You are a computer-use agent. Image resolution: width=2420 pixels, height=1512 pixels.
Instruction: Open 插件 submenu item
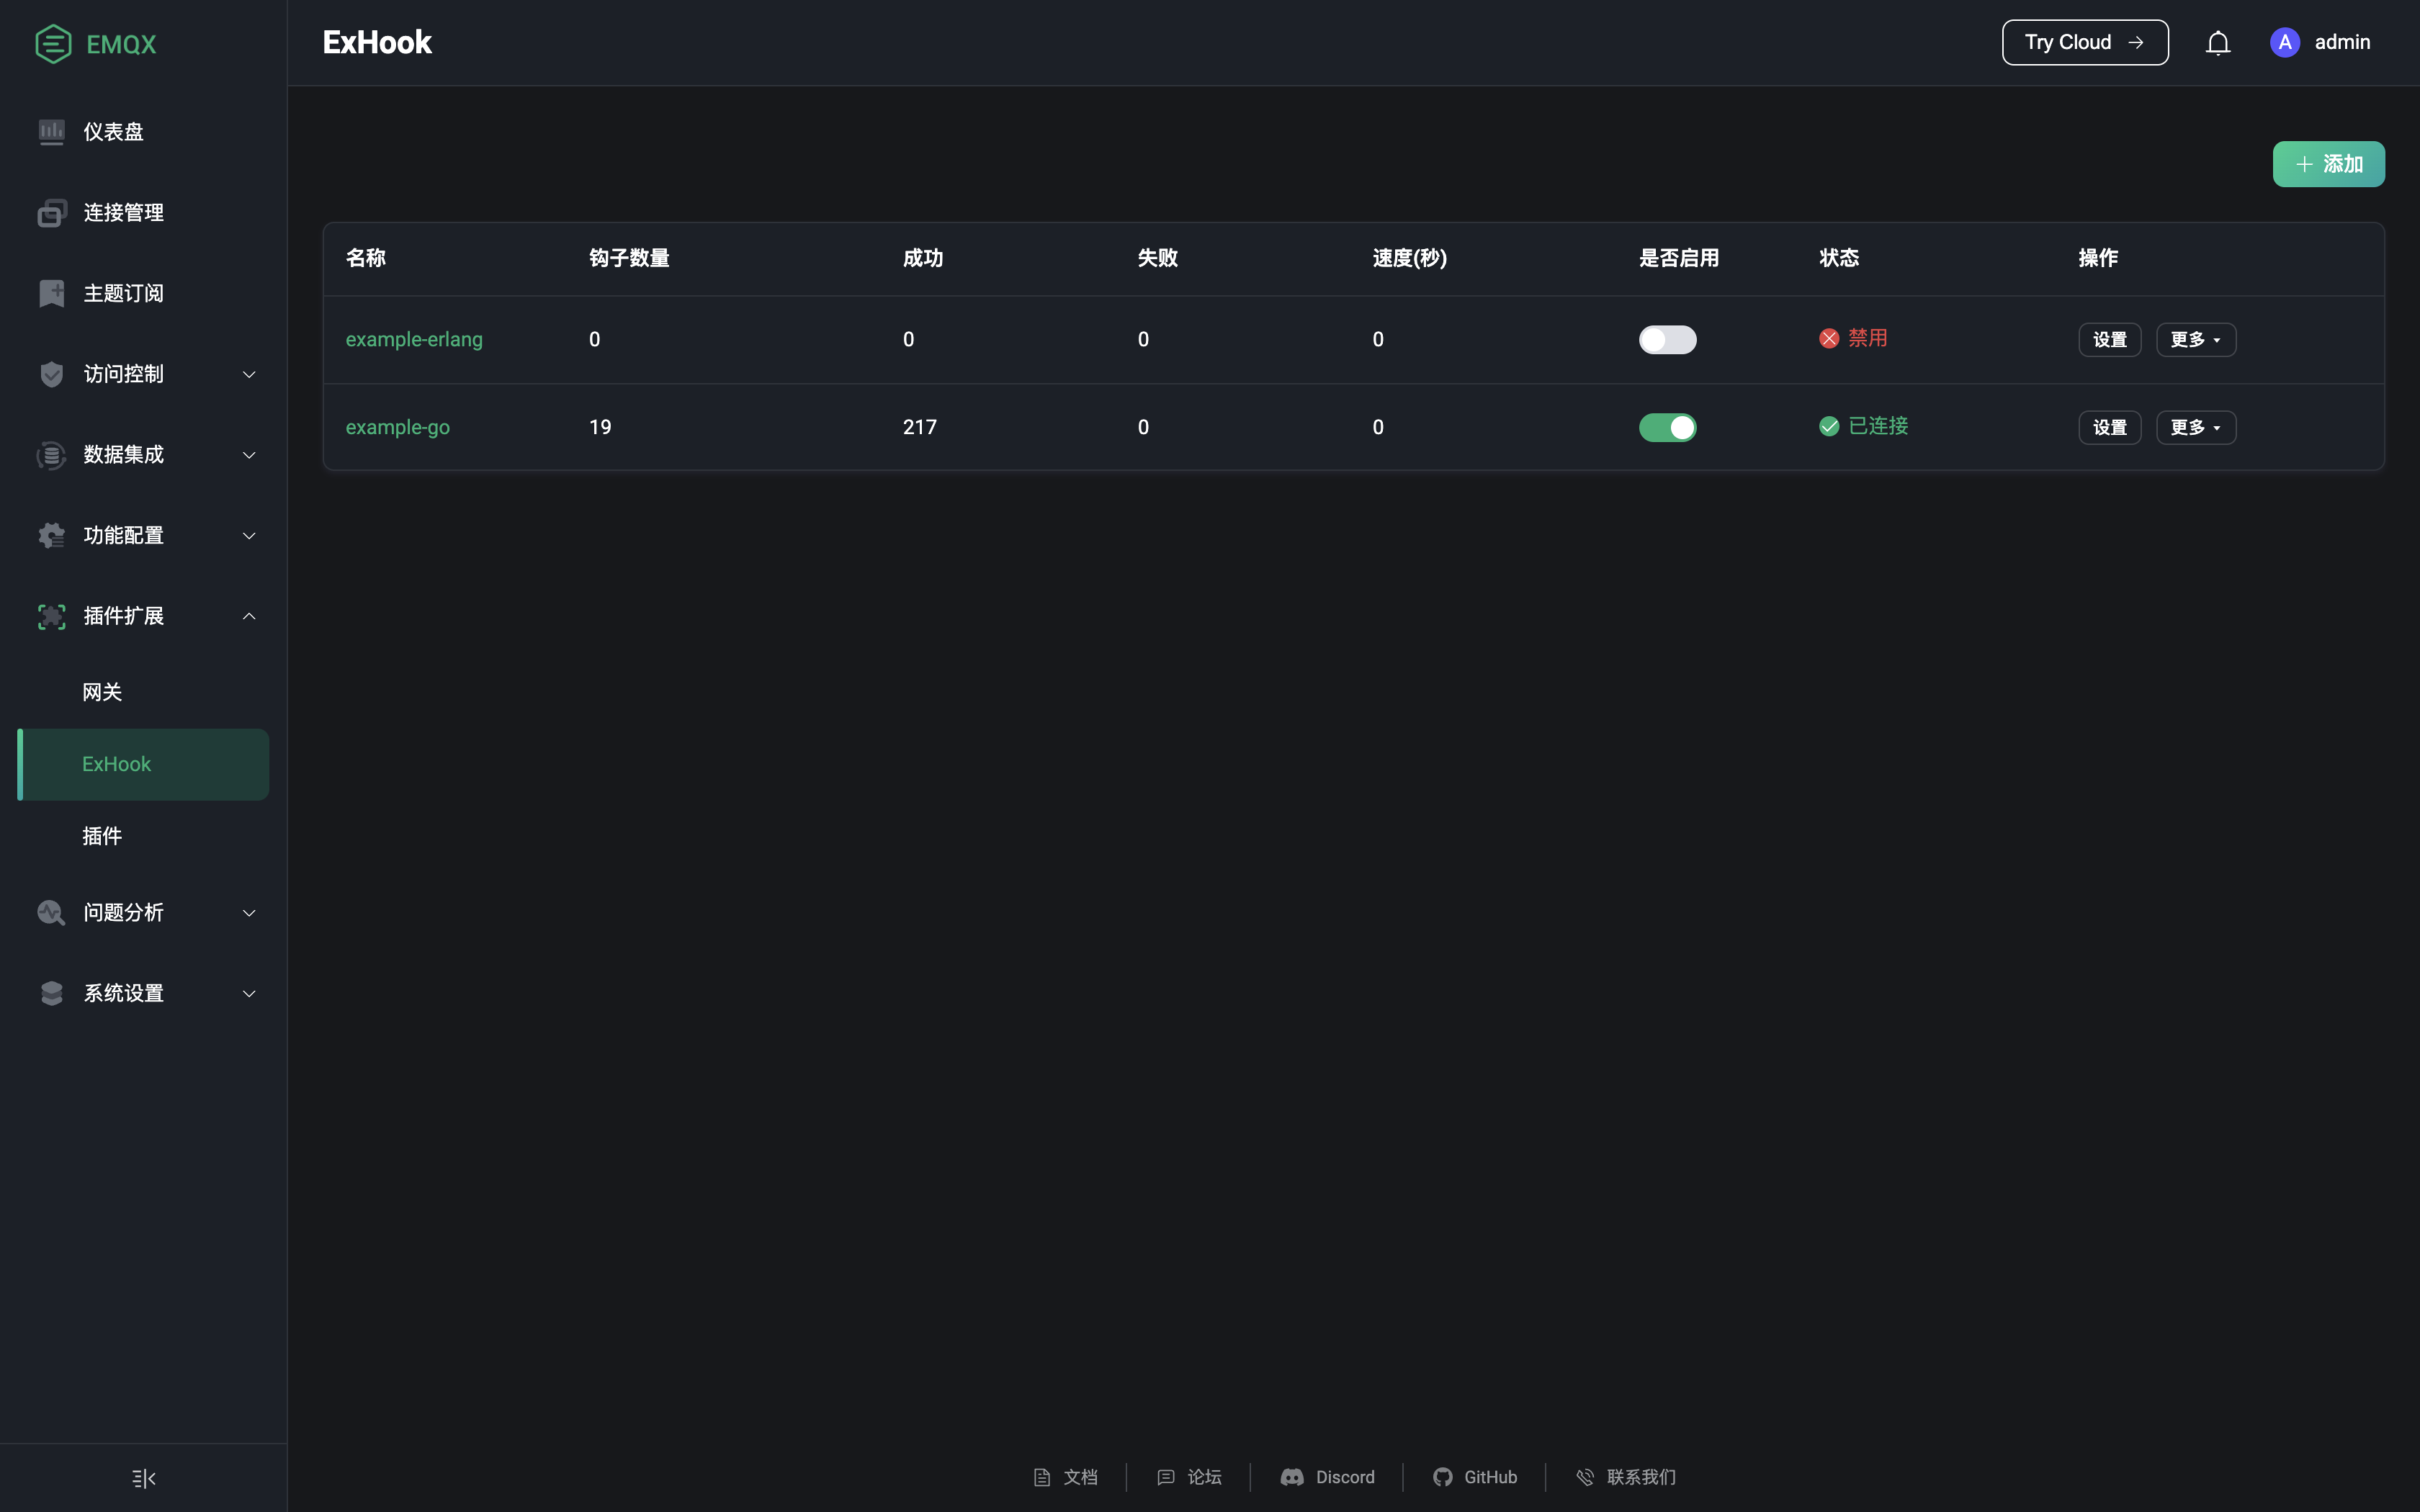click(143, 836)
